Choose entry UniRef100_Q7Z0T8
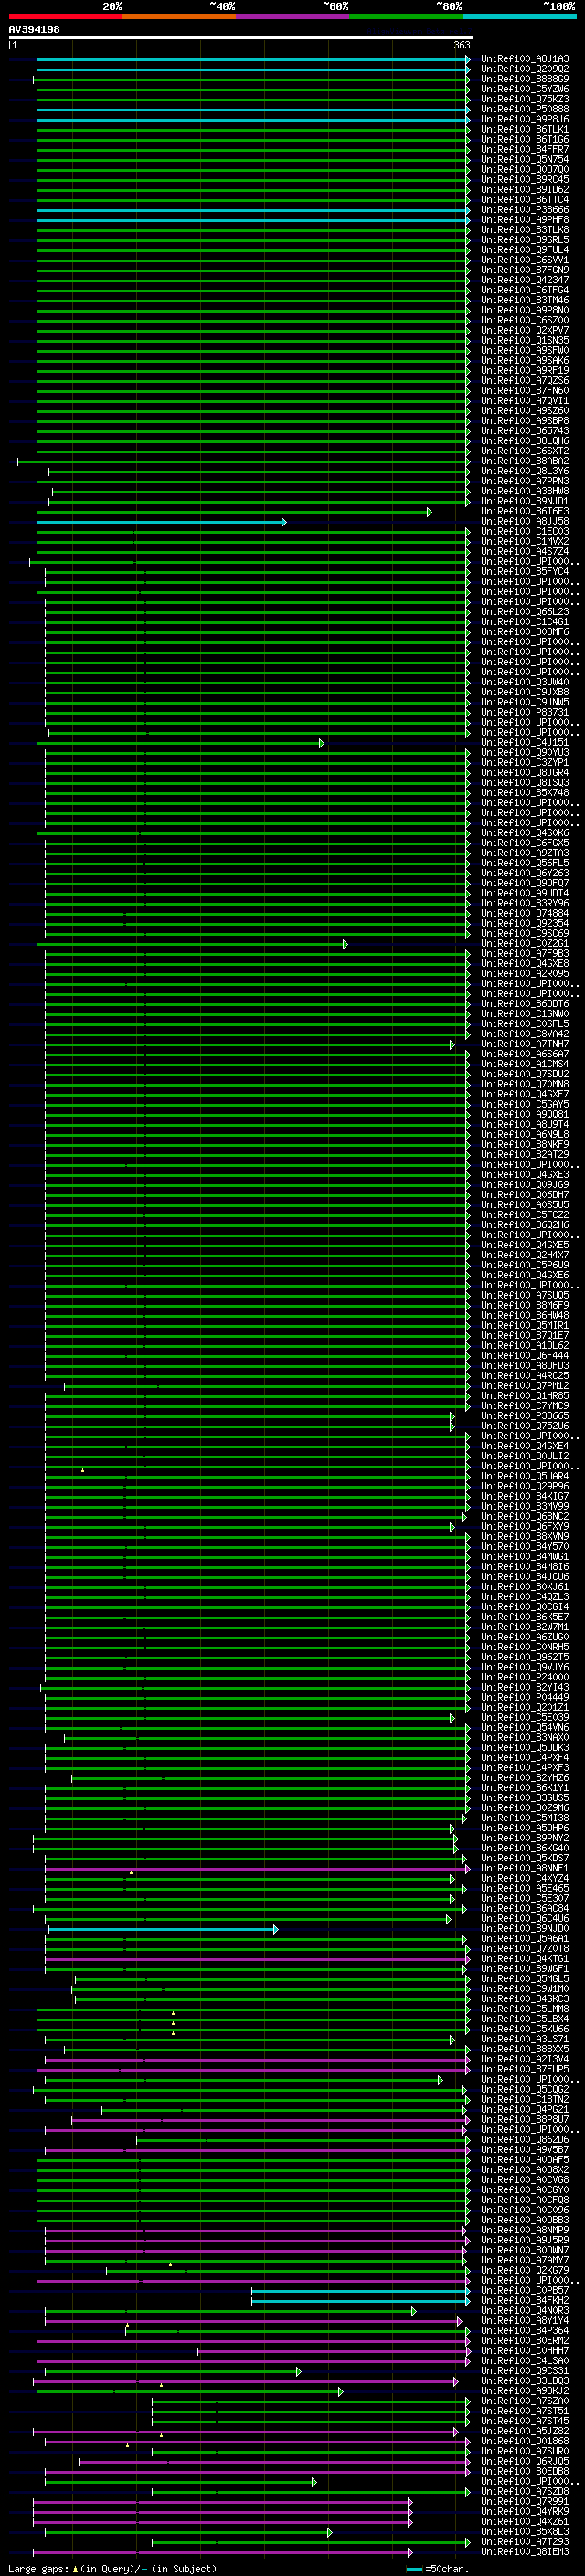585x2576 pixels. (x=525, y=1948)
